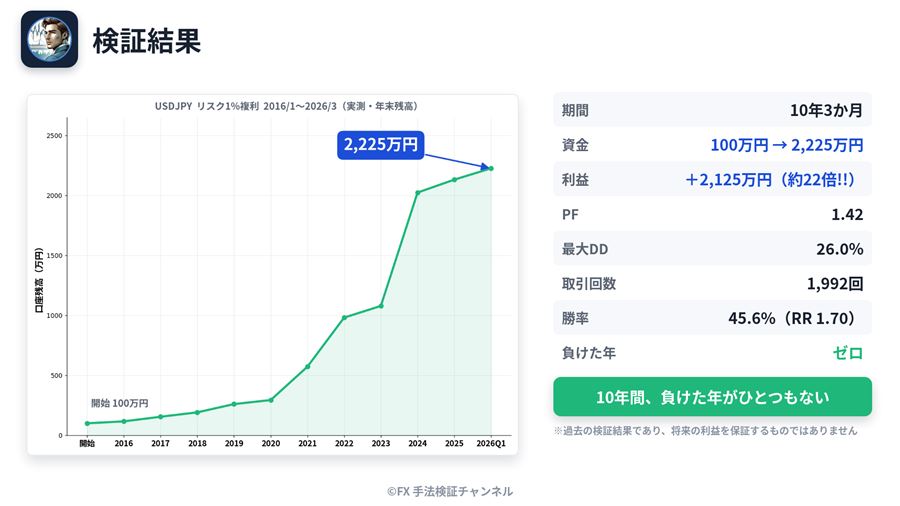Click the 勝率 row label
Viewport: 900px width, 506px height.
pyautogui.click(x=575, y=318)
